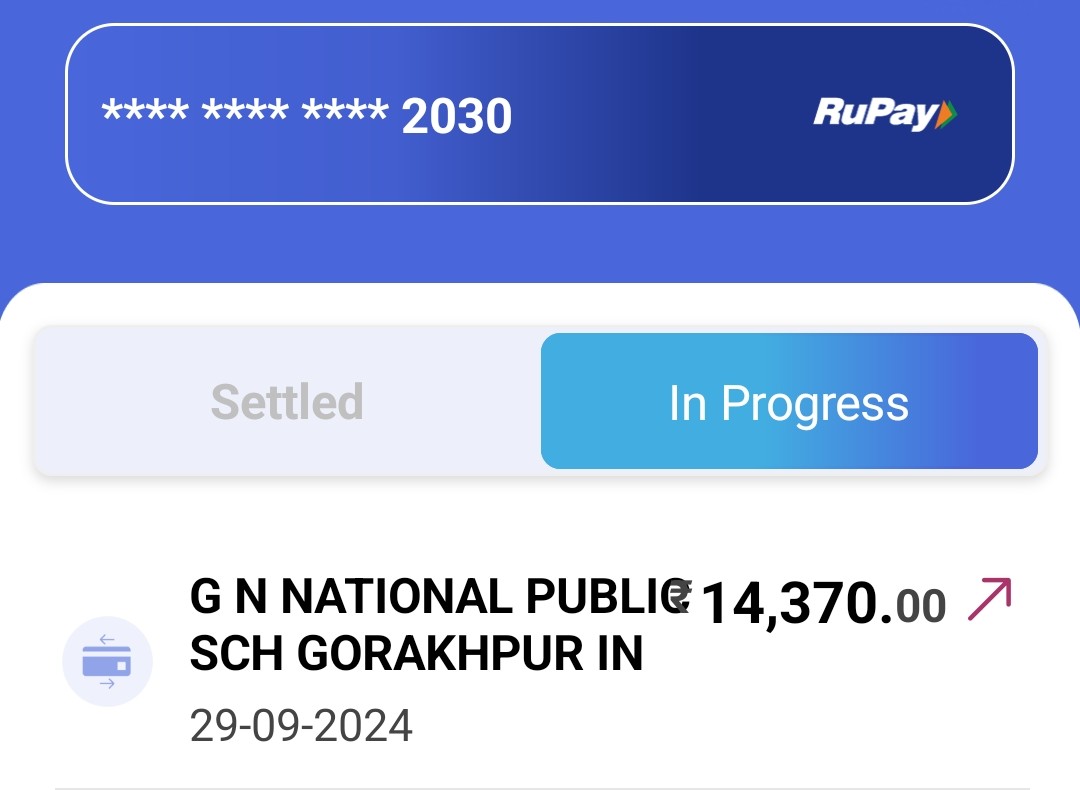Image resolution: width=1080 pixels, height=790 pixels.
Task: Tap the SCH GORAKHPUR IN merchant line
Action: click(416, 653)
